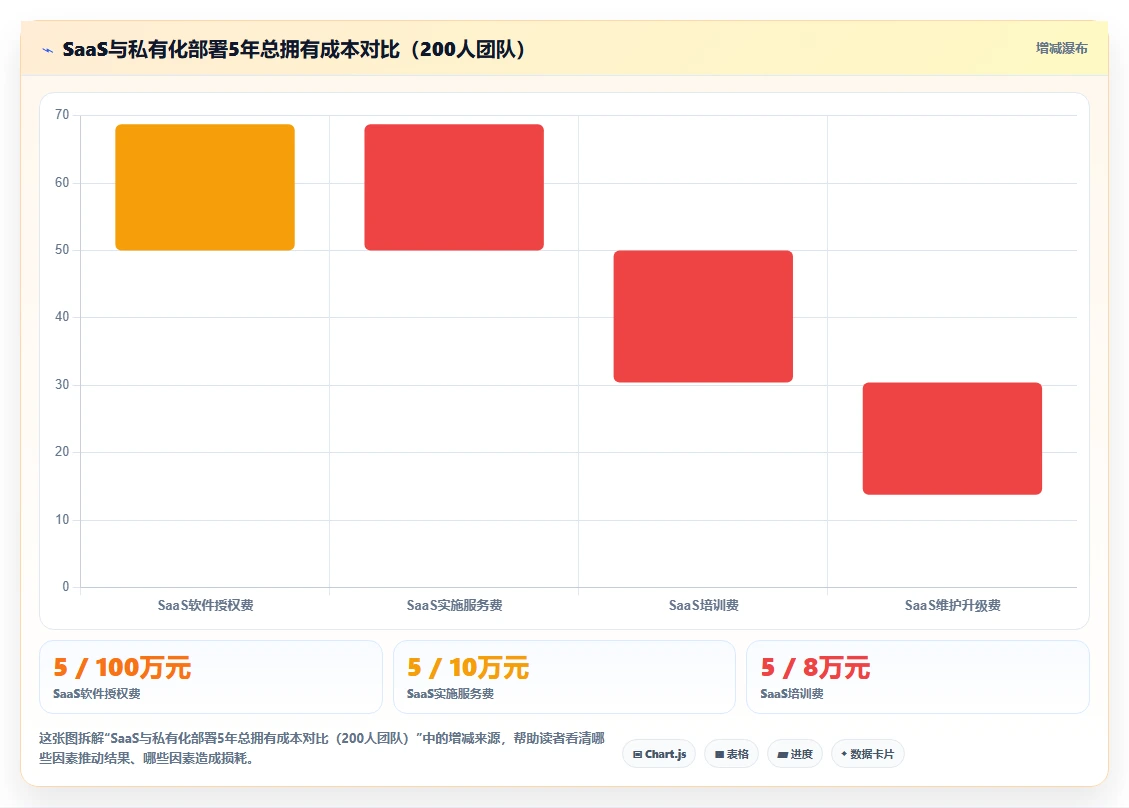Click card caption SaaS软件授权费 under 100万元

pyautogui.click(x=96, y=693)
